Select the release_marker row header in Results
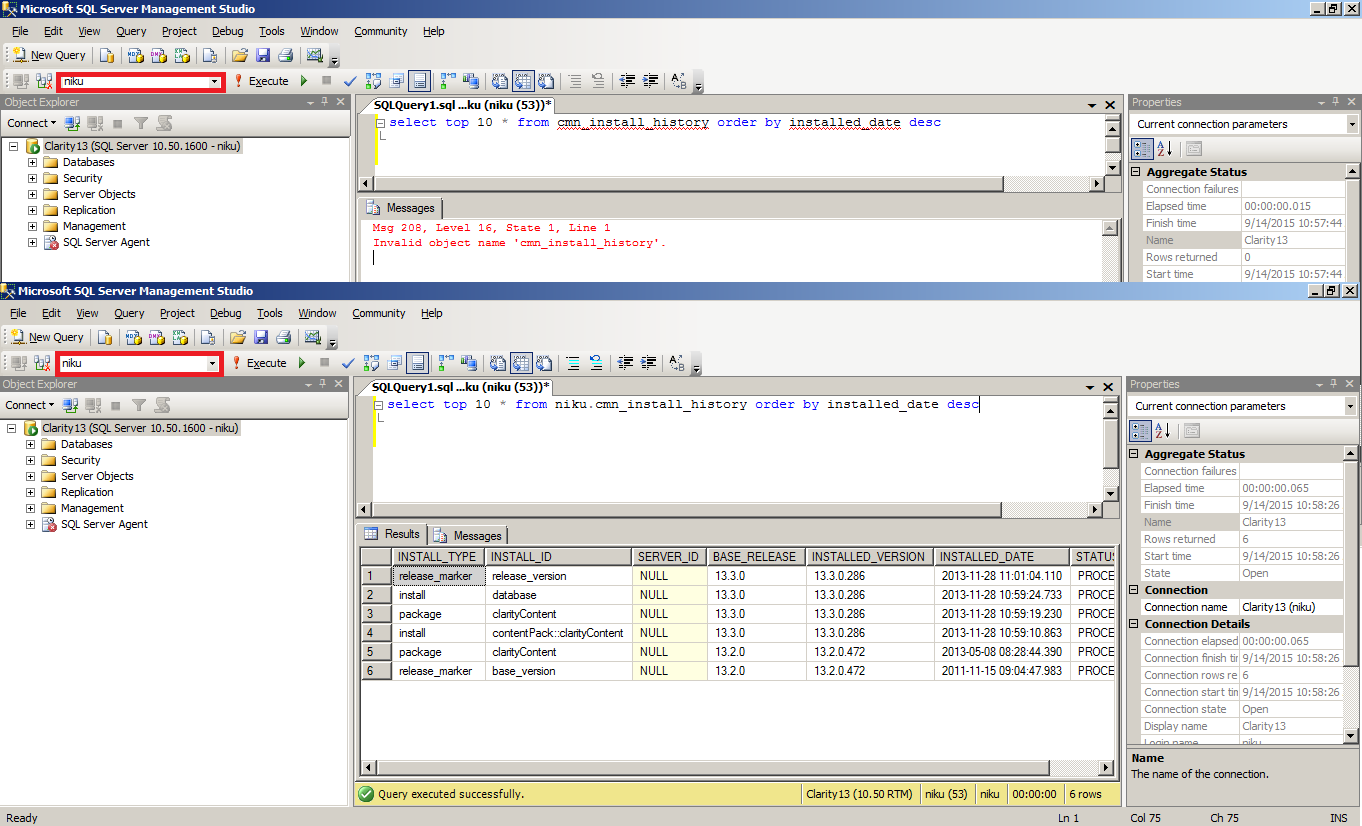 [x=375, y=575]
